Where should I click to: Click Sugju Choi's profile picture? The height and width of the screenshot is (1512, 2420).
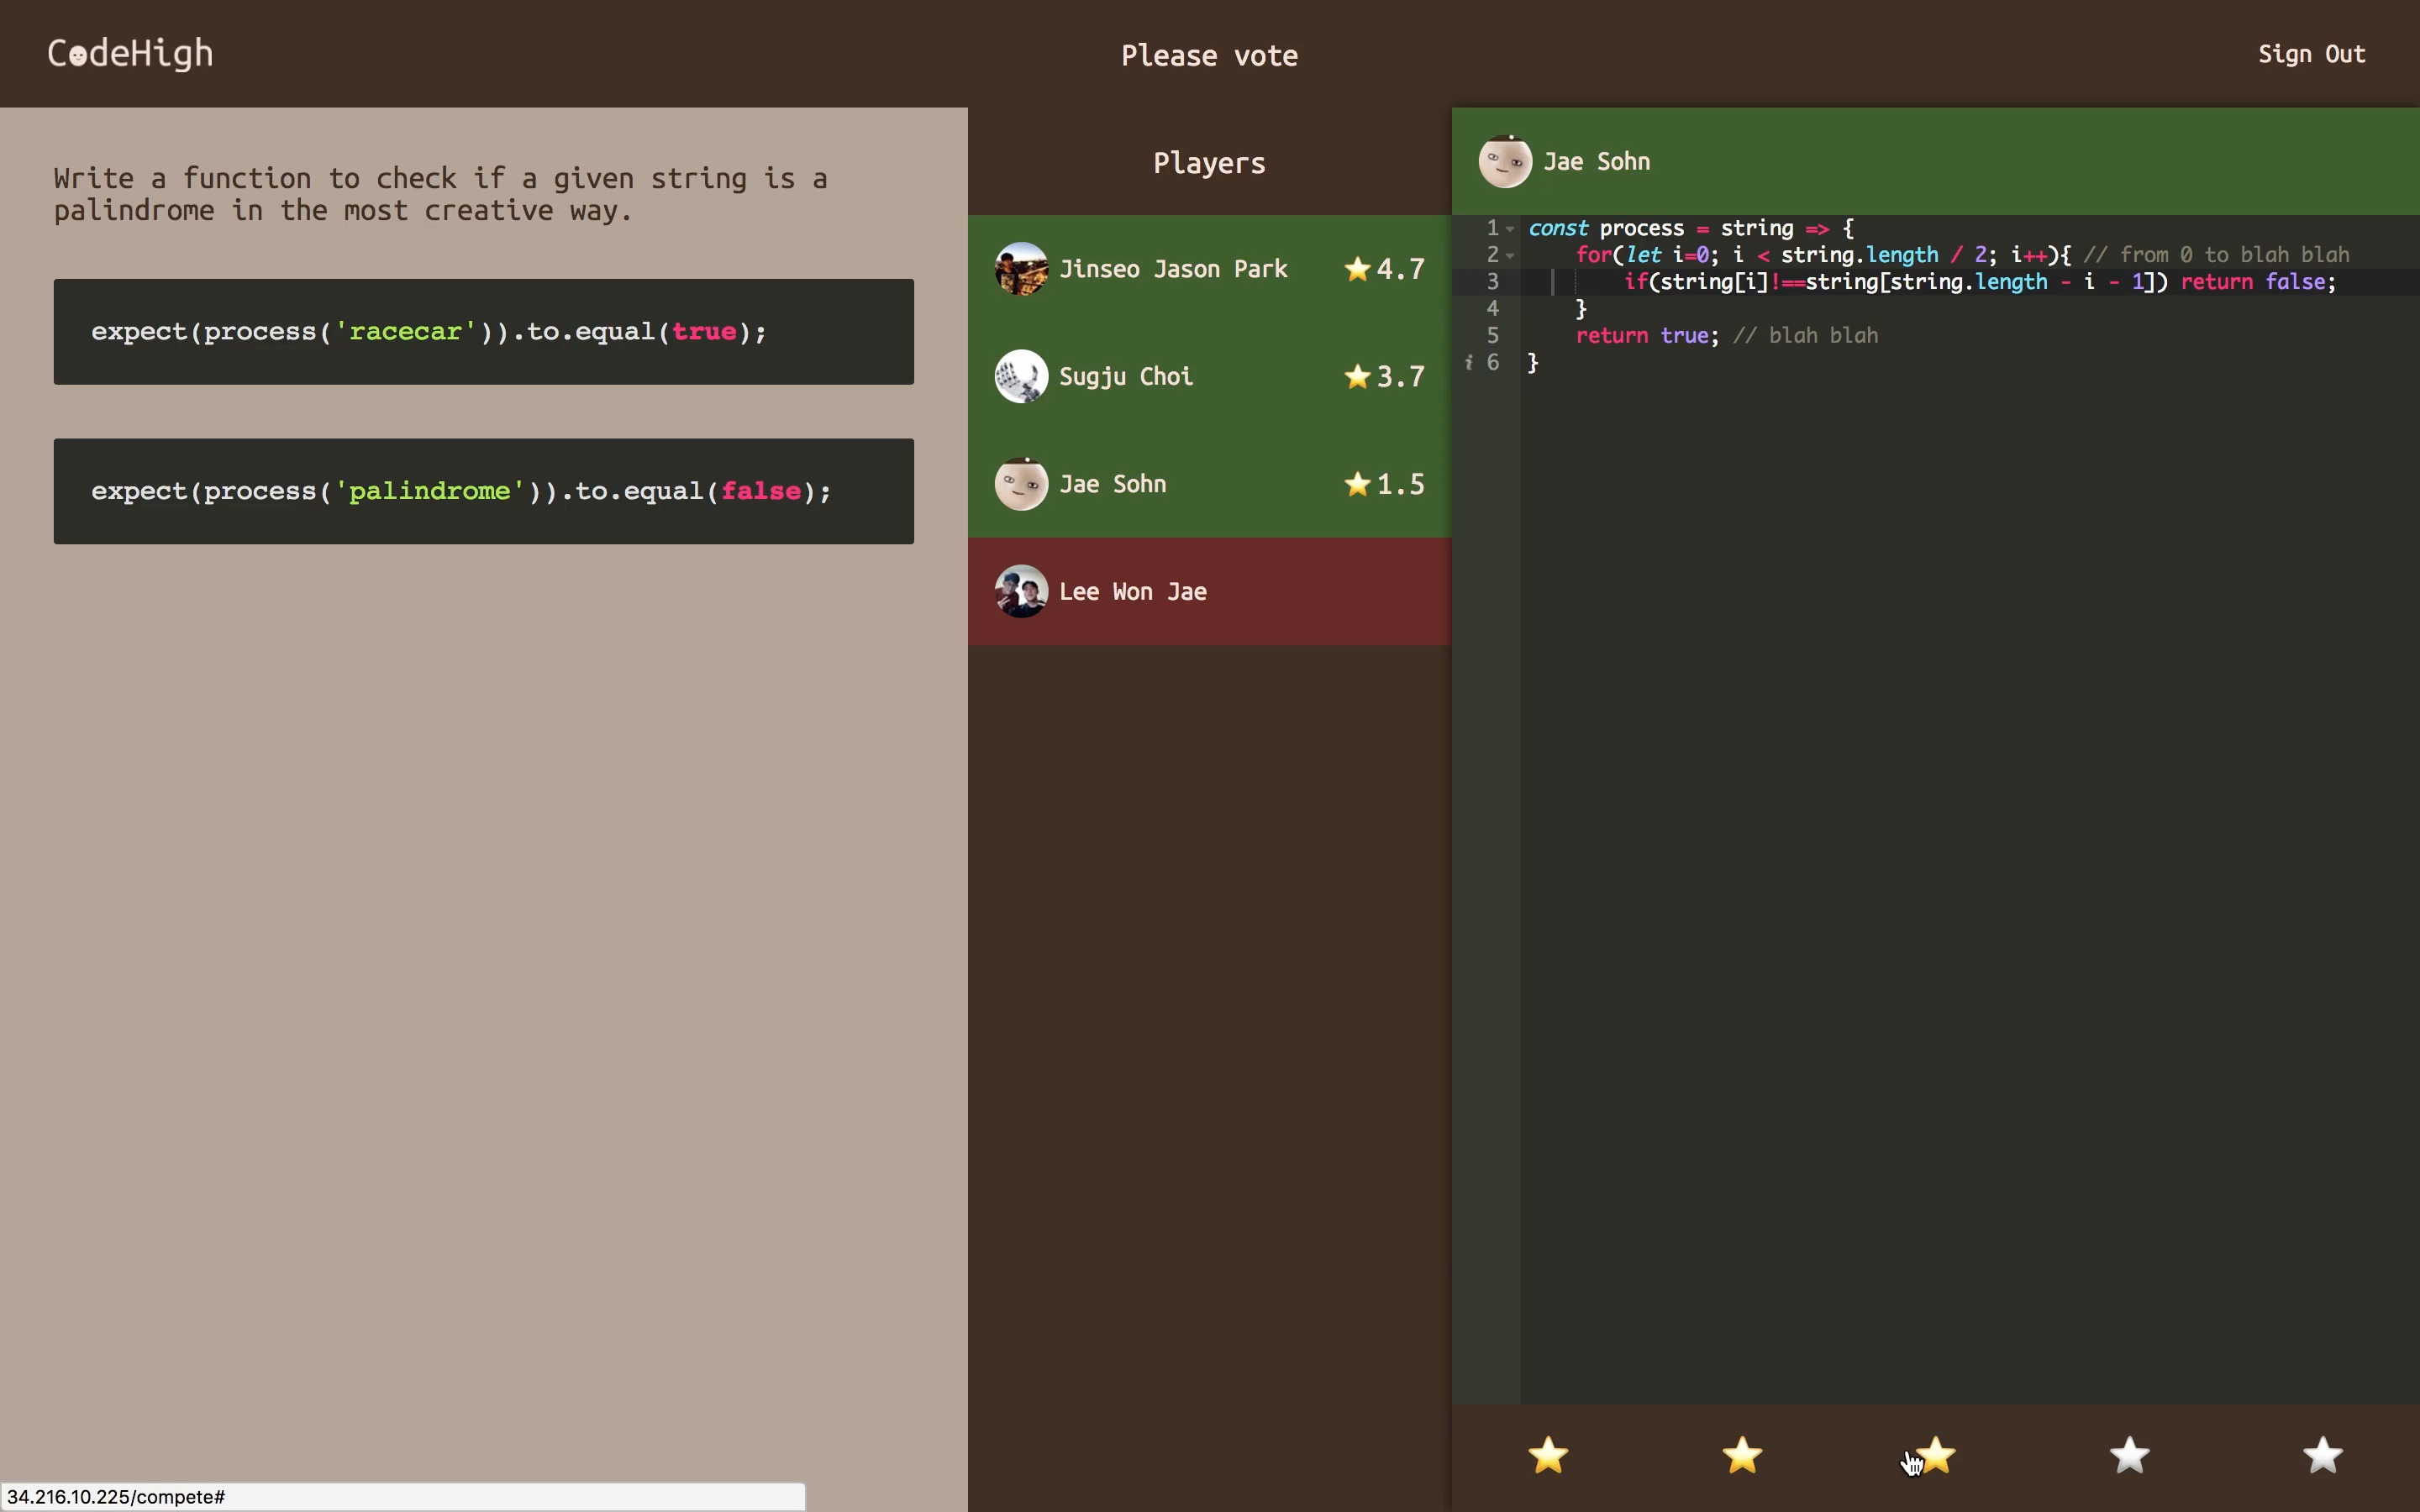tap(1021, 377)
